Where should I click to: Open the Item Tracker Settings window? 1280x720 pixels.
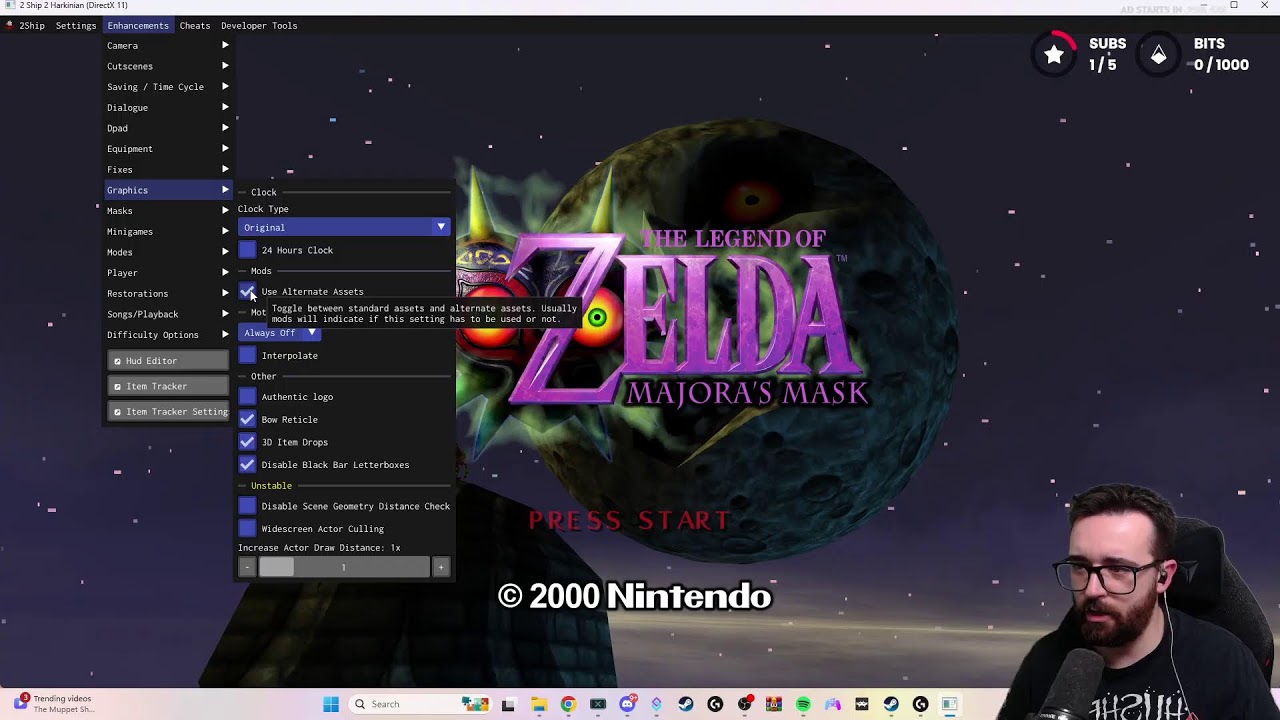(x=168, y=412)
